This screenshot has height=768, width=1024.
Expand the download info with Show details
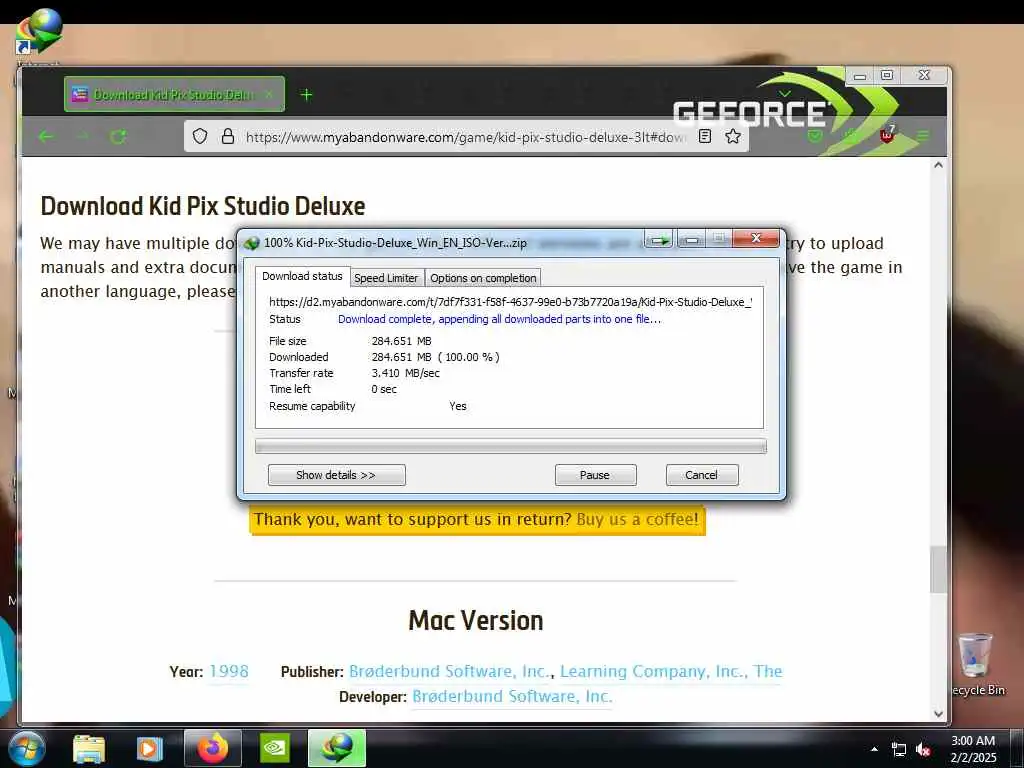point(336,475)
